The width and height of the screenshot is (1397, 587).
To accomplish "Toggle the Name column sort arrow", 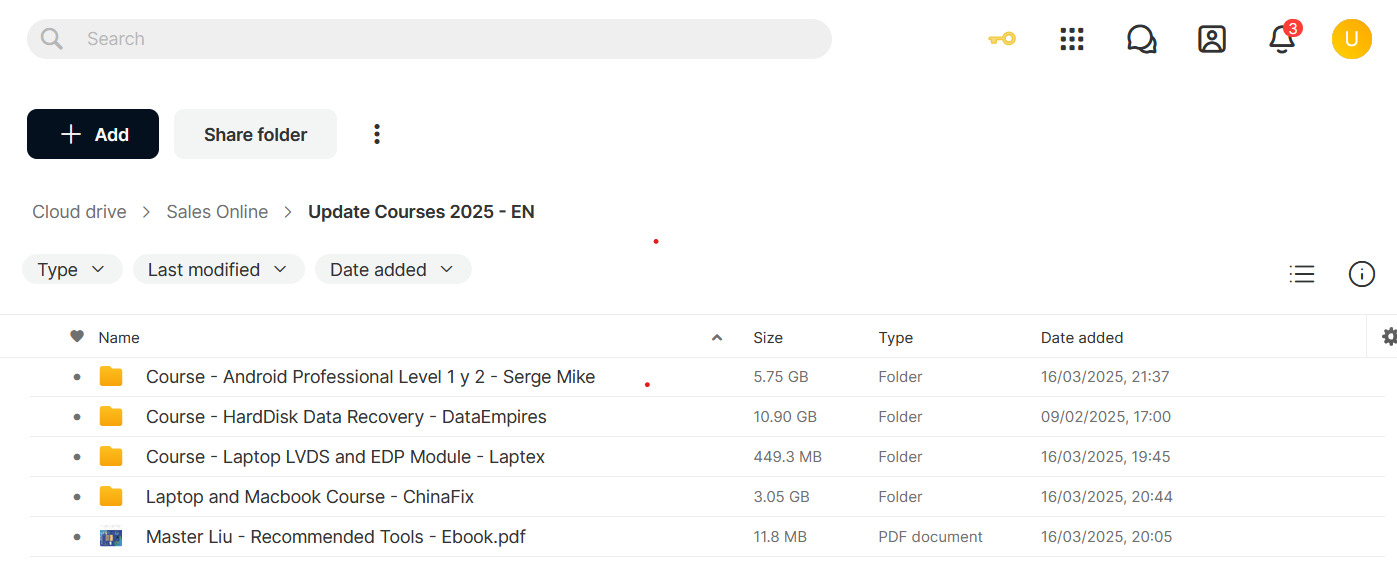I will (717, 338).
